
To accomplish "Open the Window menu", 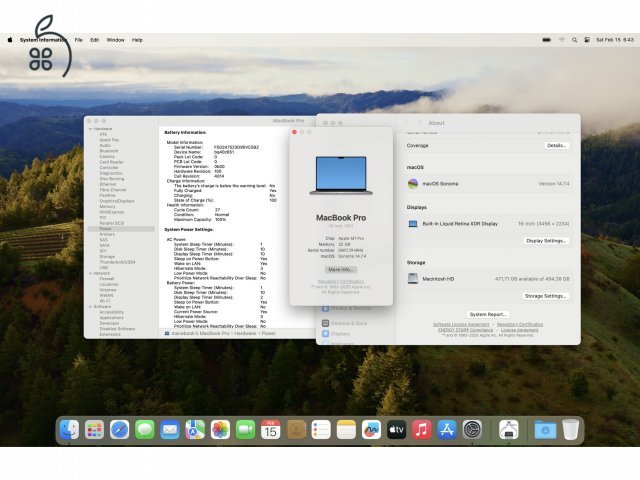I will coord(116,40).
